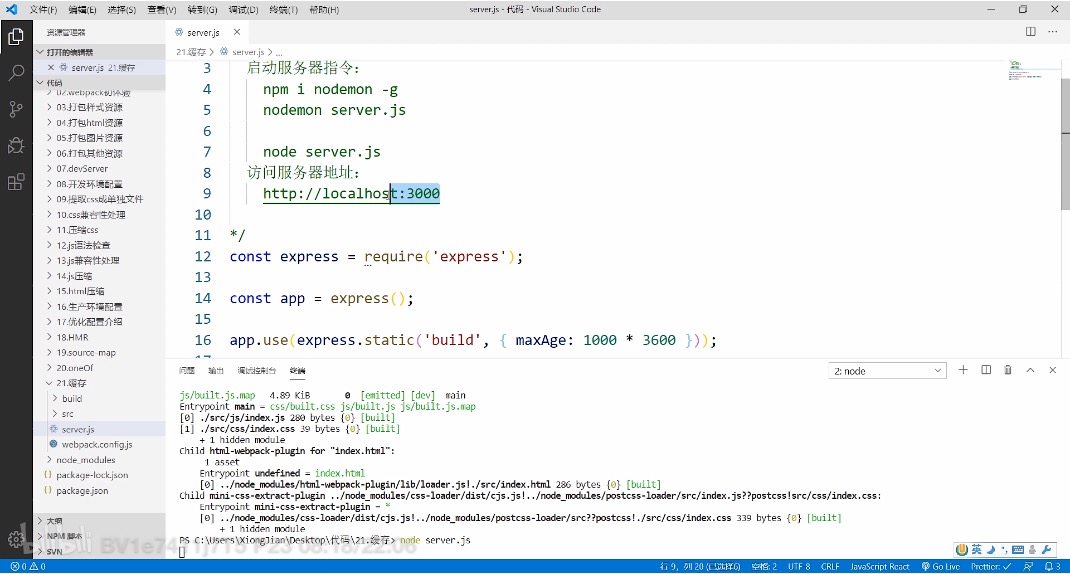Split the terminal panel
Viewport: 1070px width, 574px height.
(986, 370)
